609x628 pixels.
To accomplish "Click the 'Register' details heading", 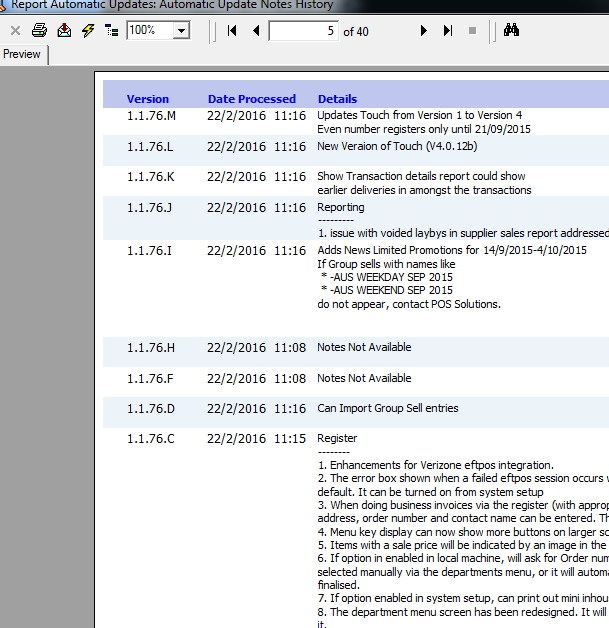I will (337, 438).
